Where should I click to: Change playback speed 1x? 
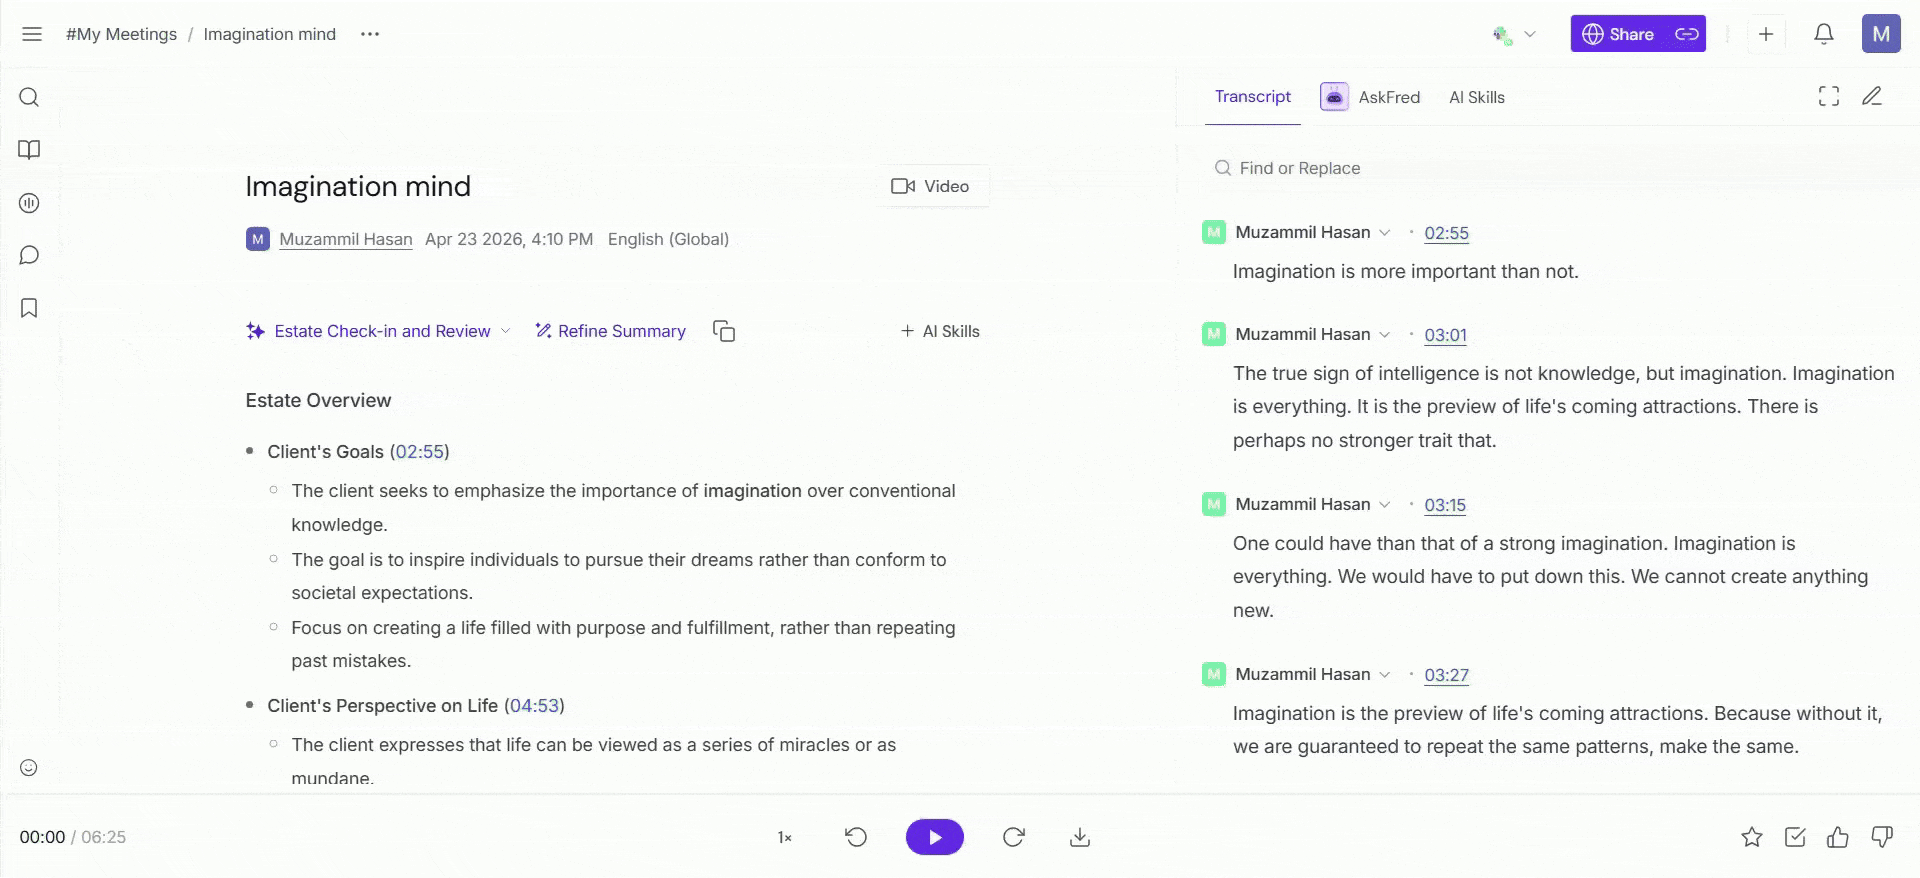785,837
